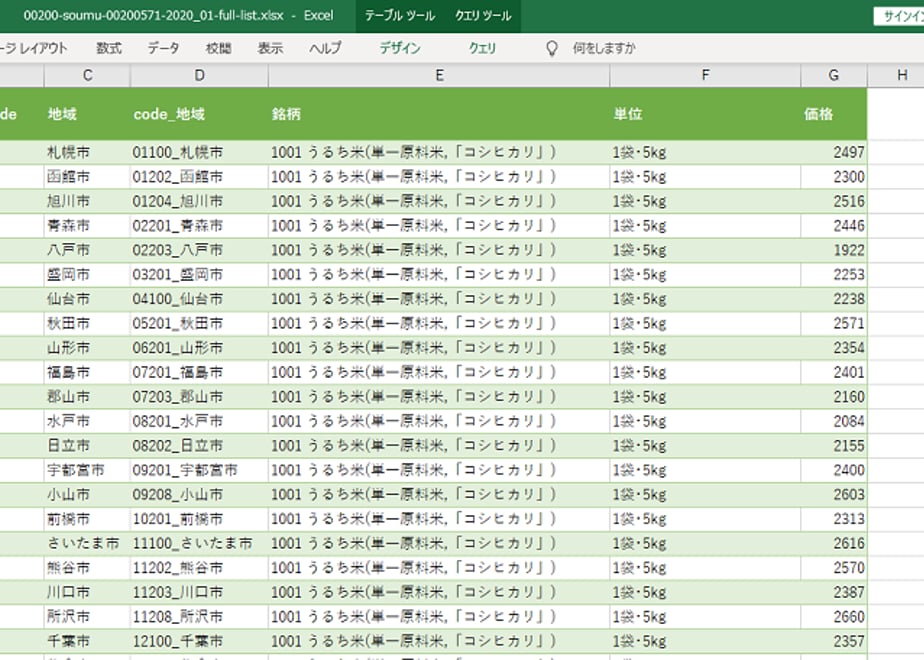
Task: Select the cell 仙台市 in column C
Action: (87, 299)
